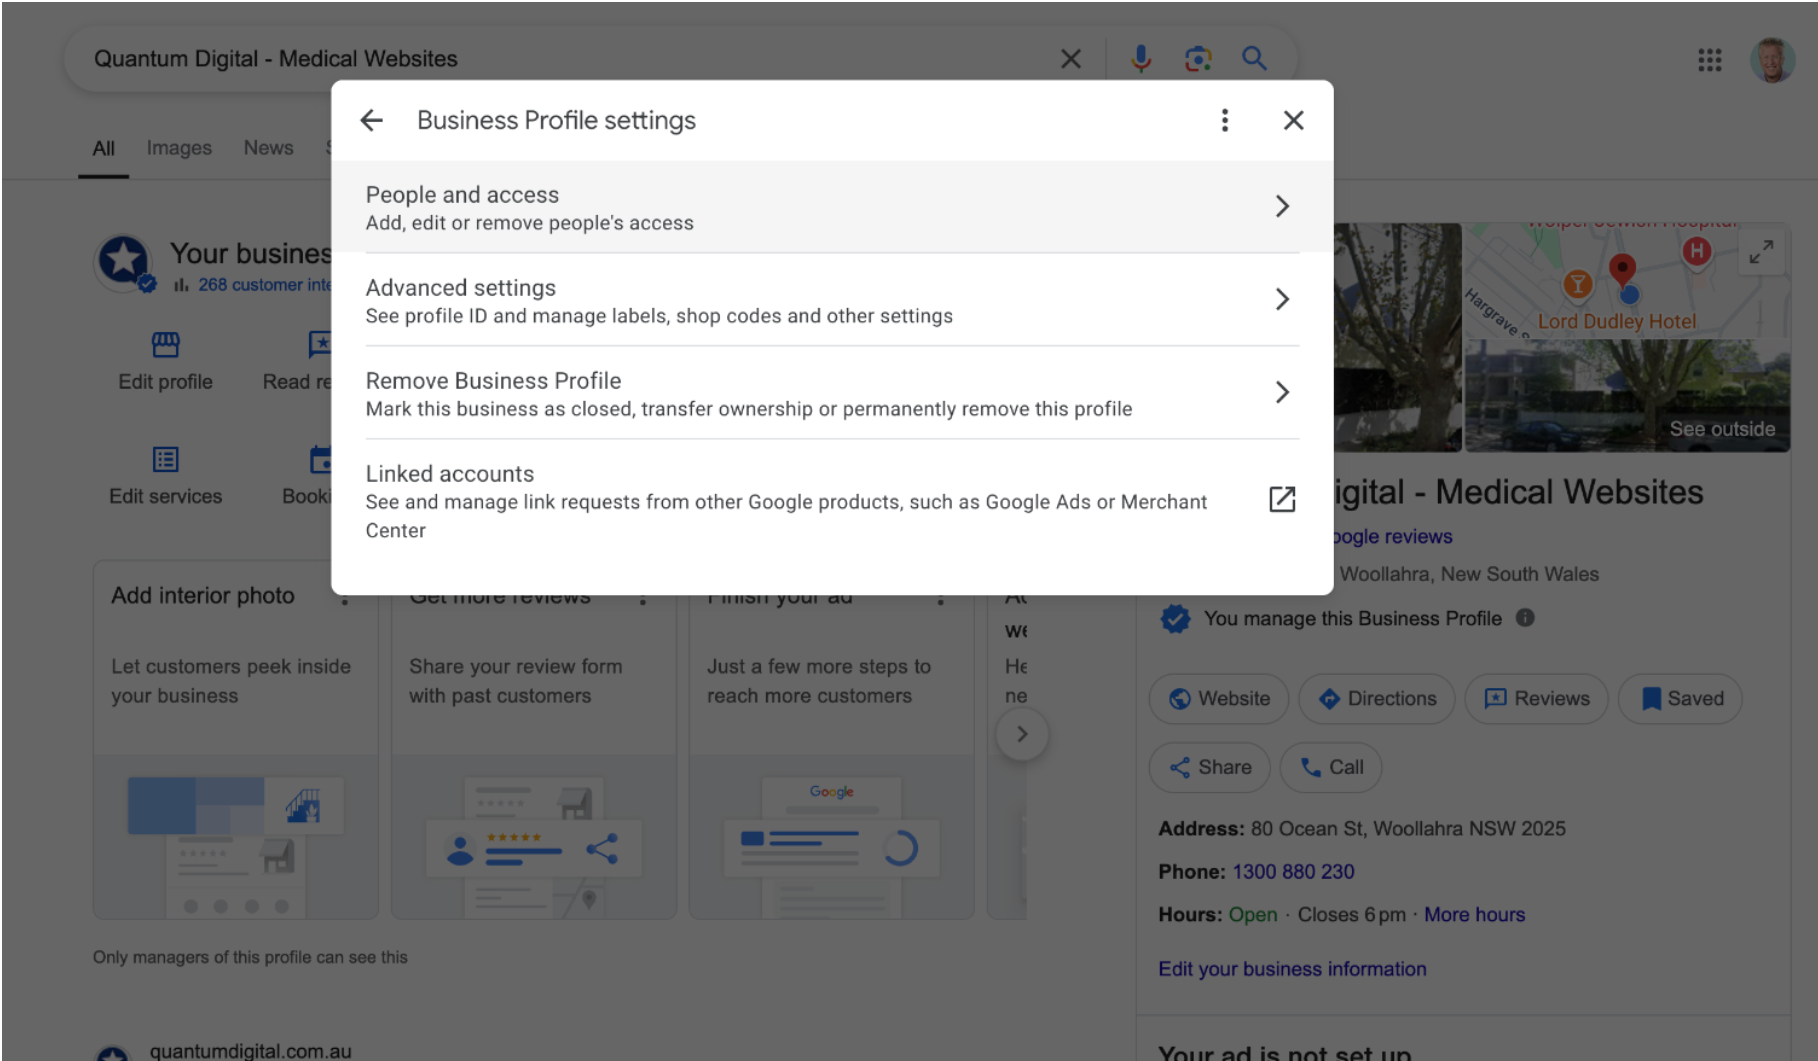Switch to the News tab
This screenshot has height=1061, width=1818.
point(268,148)
